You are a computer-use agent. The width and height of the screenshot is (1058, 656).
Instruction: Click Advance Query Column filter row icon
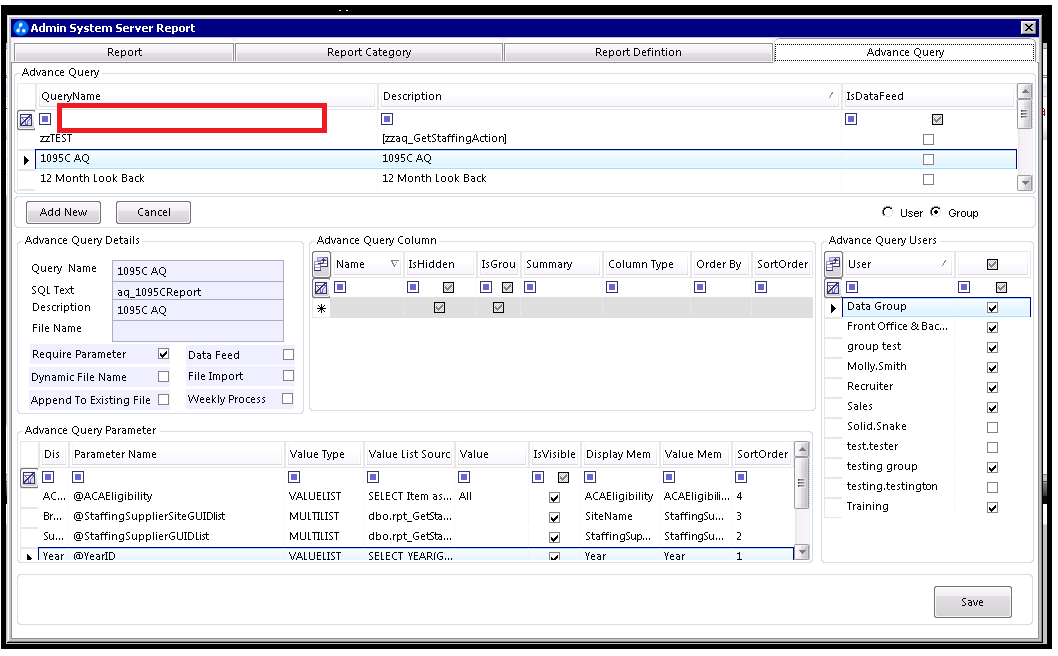[x=321, y=288]
